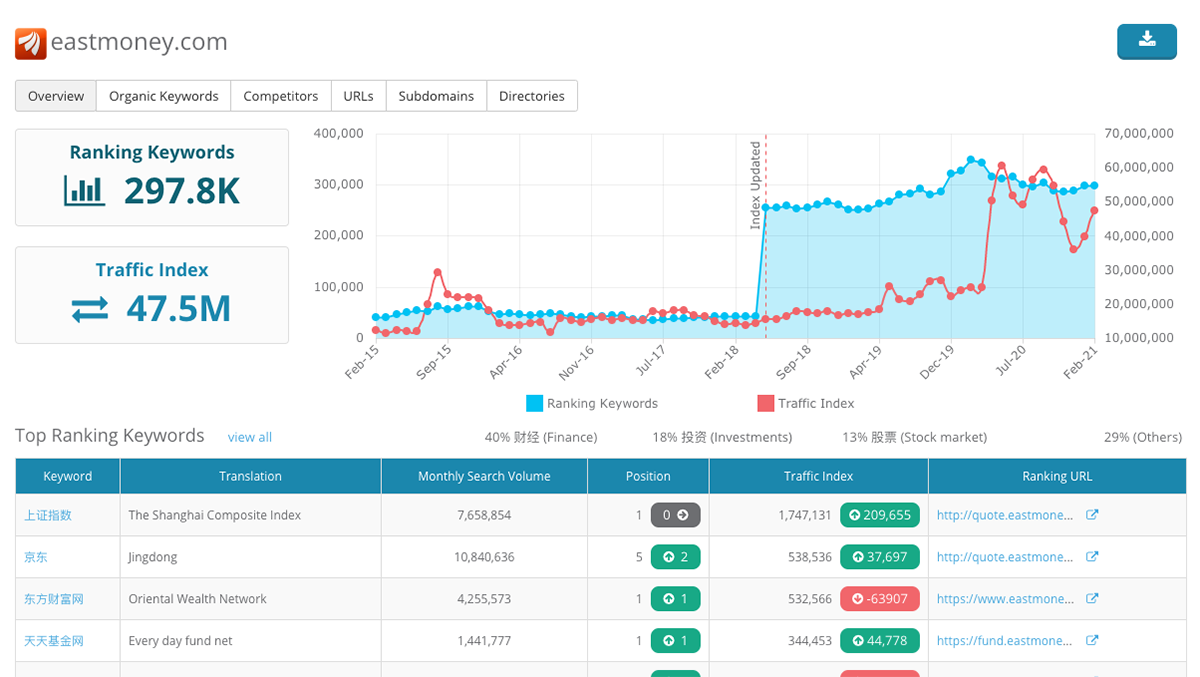Click the Ranking Keywords 297.8K card

coord(152,177)
